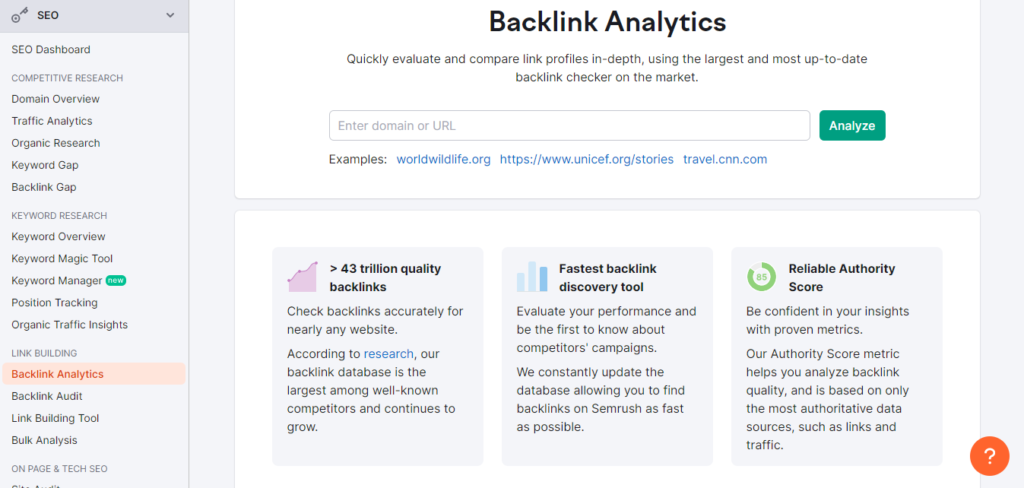Open SEO Dashboard
This screenshot has height=488, width=1024.
click(x=51, y=50)
